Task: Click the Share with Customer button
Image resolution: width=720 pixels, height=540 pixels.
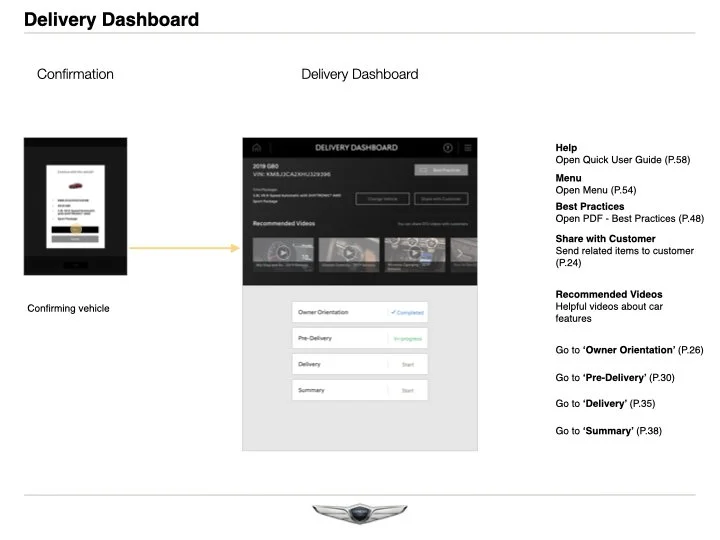Action: coord(441,199)
